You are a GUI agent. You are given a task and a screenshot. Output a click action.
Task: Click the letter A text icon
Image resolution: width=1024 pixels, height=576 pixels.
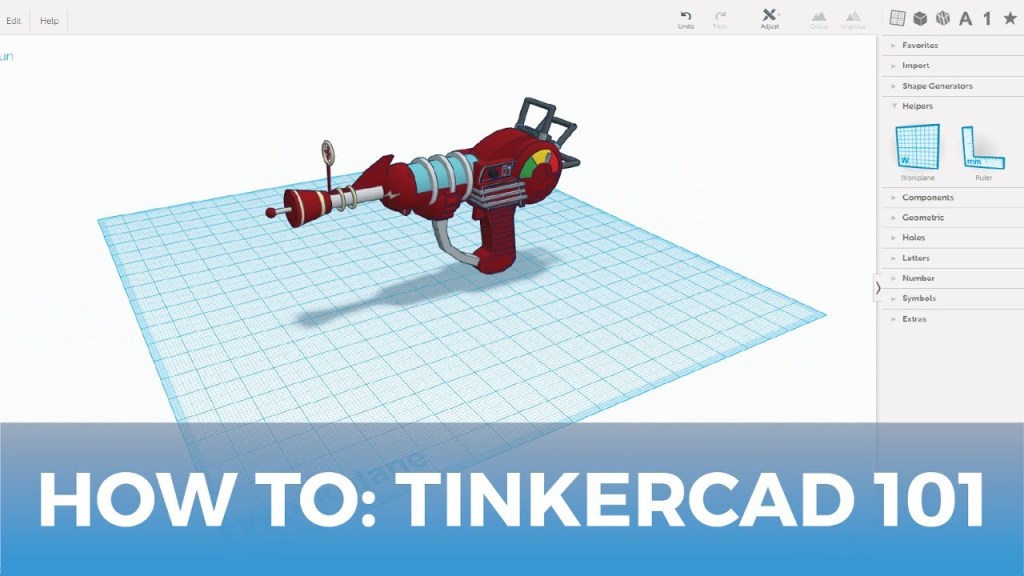(965, 18)
